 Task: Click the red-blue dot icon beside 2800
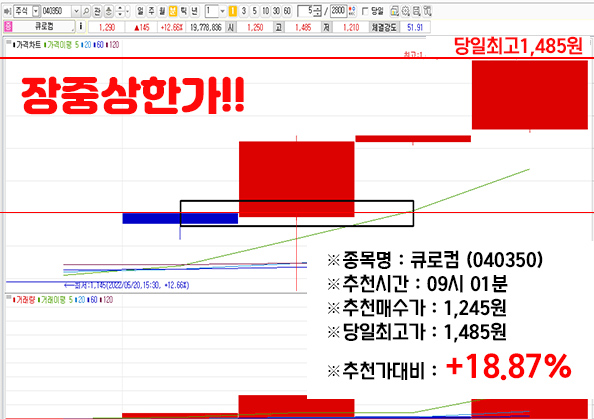[x=352, y=11]
